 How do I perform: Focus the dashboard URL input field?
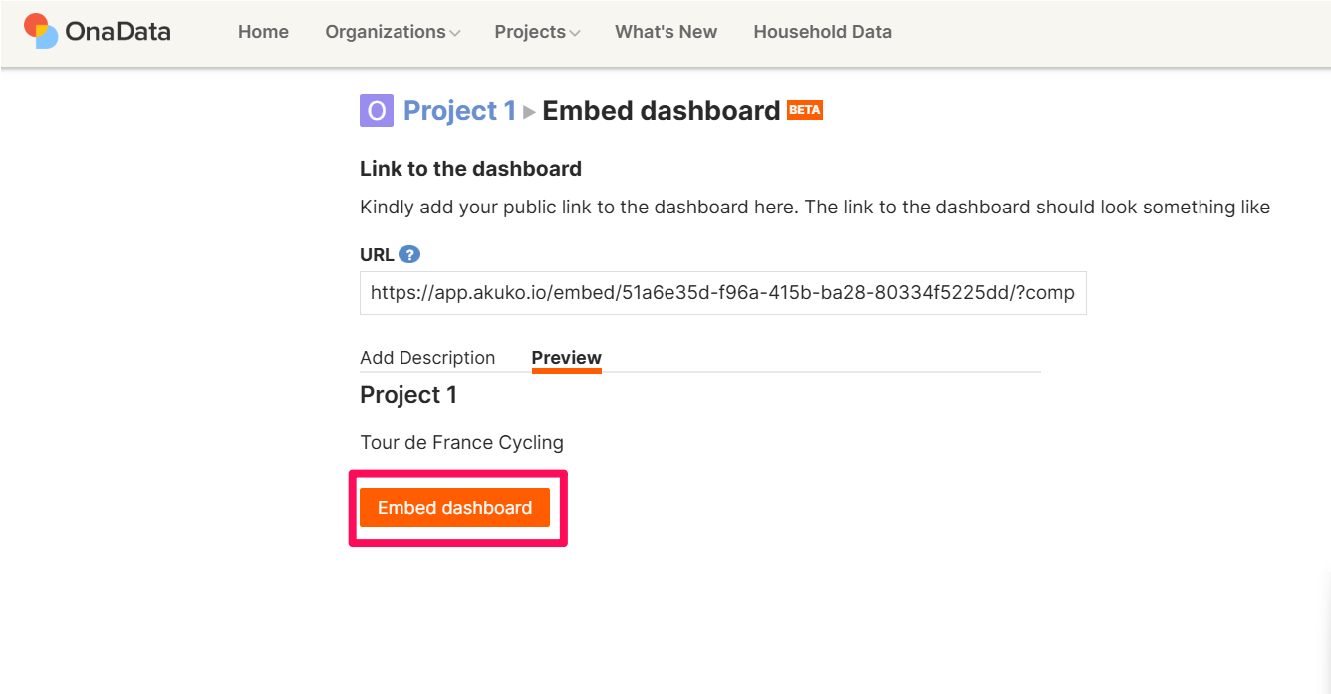coord(723,293)
